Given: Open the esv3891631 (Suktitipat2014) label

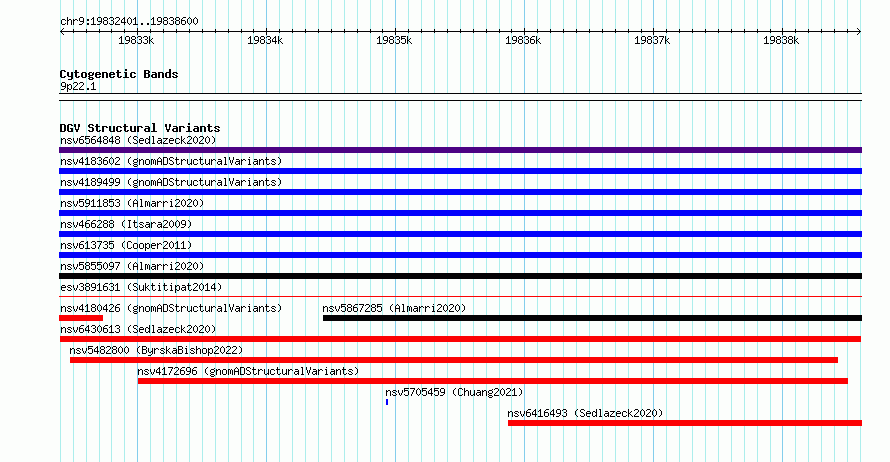Looking at the screenshot, I should (x=141, y=287).
